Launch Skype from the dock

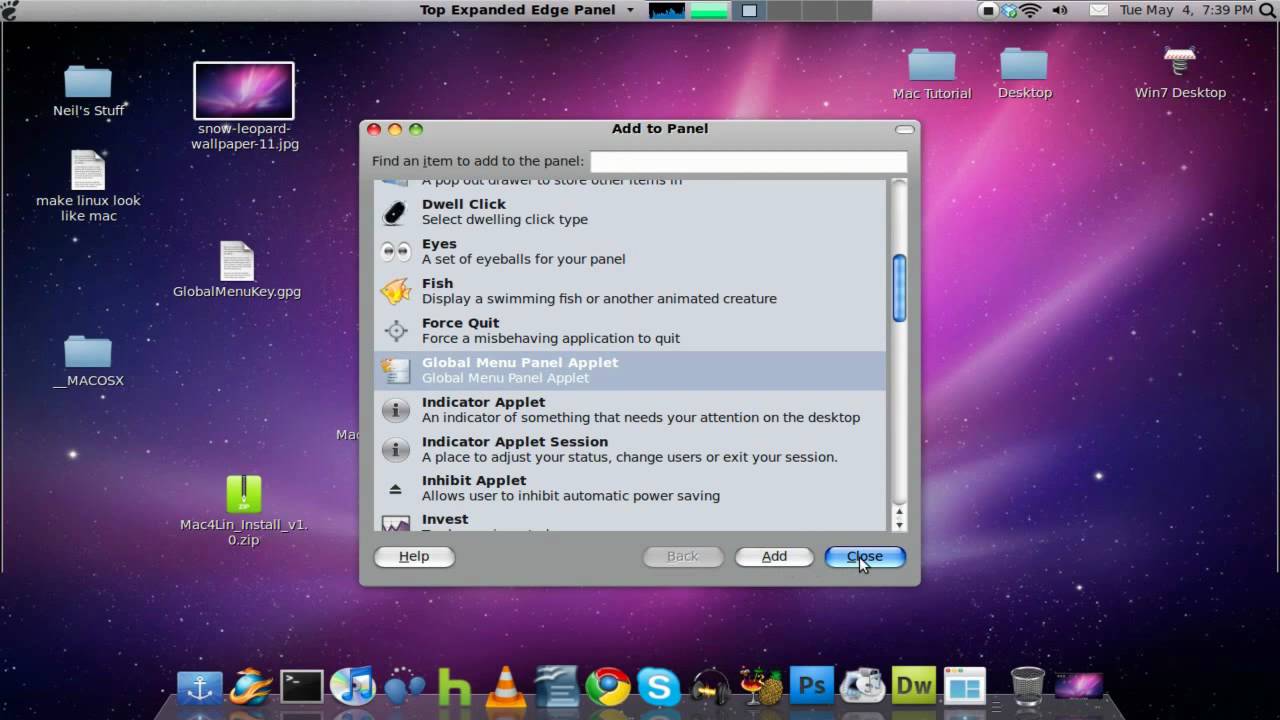tap(660, 687)
